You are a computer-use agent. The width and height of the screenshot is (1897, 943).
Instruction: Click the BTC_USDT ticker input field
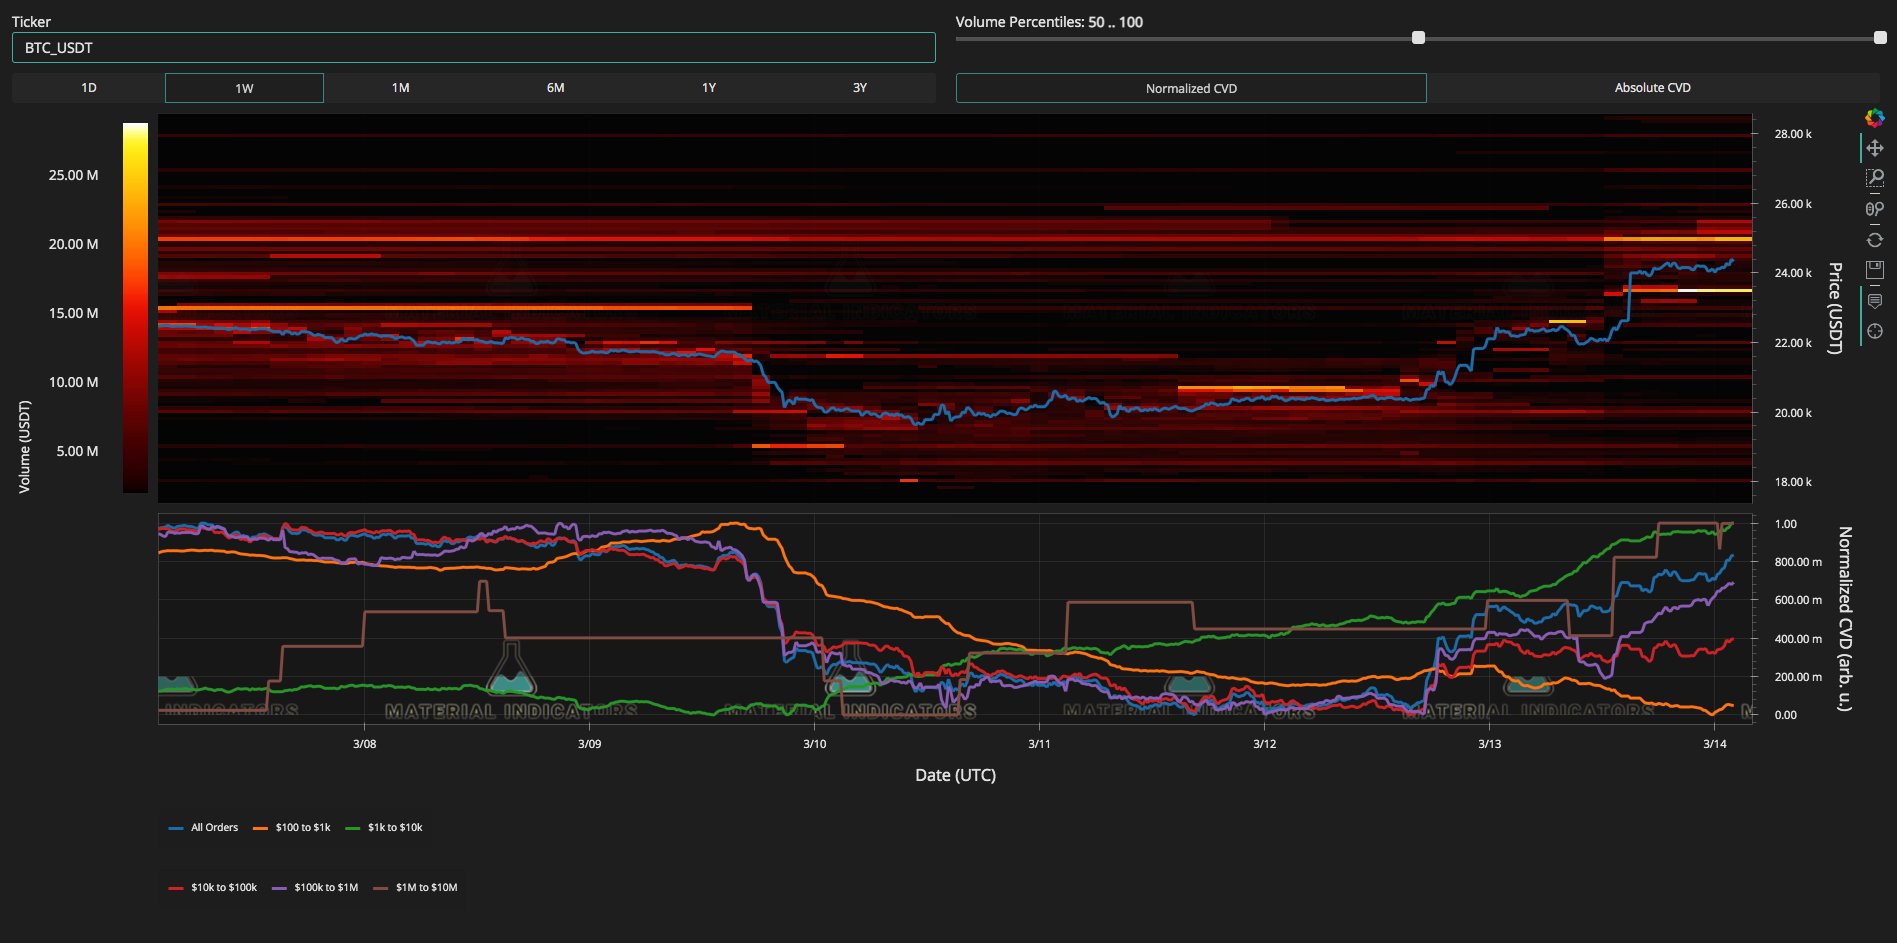pyautogui.click(x=473, y=48)
